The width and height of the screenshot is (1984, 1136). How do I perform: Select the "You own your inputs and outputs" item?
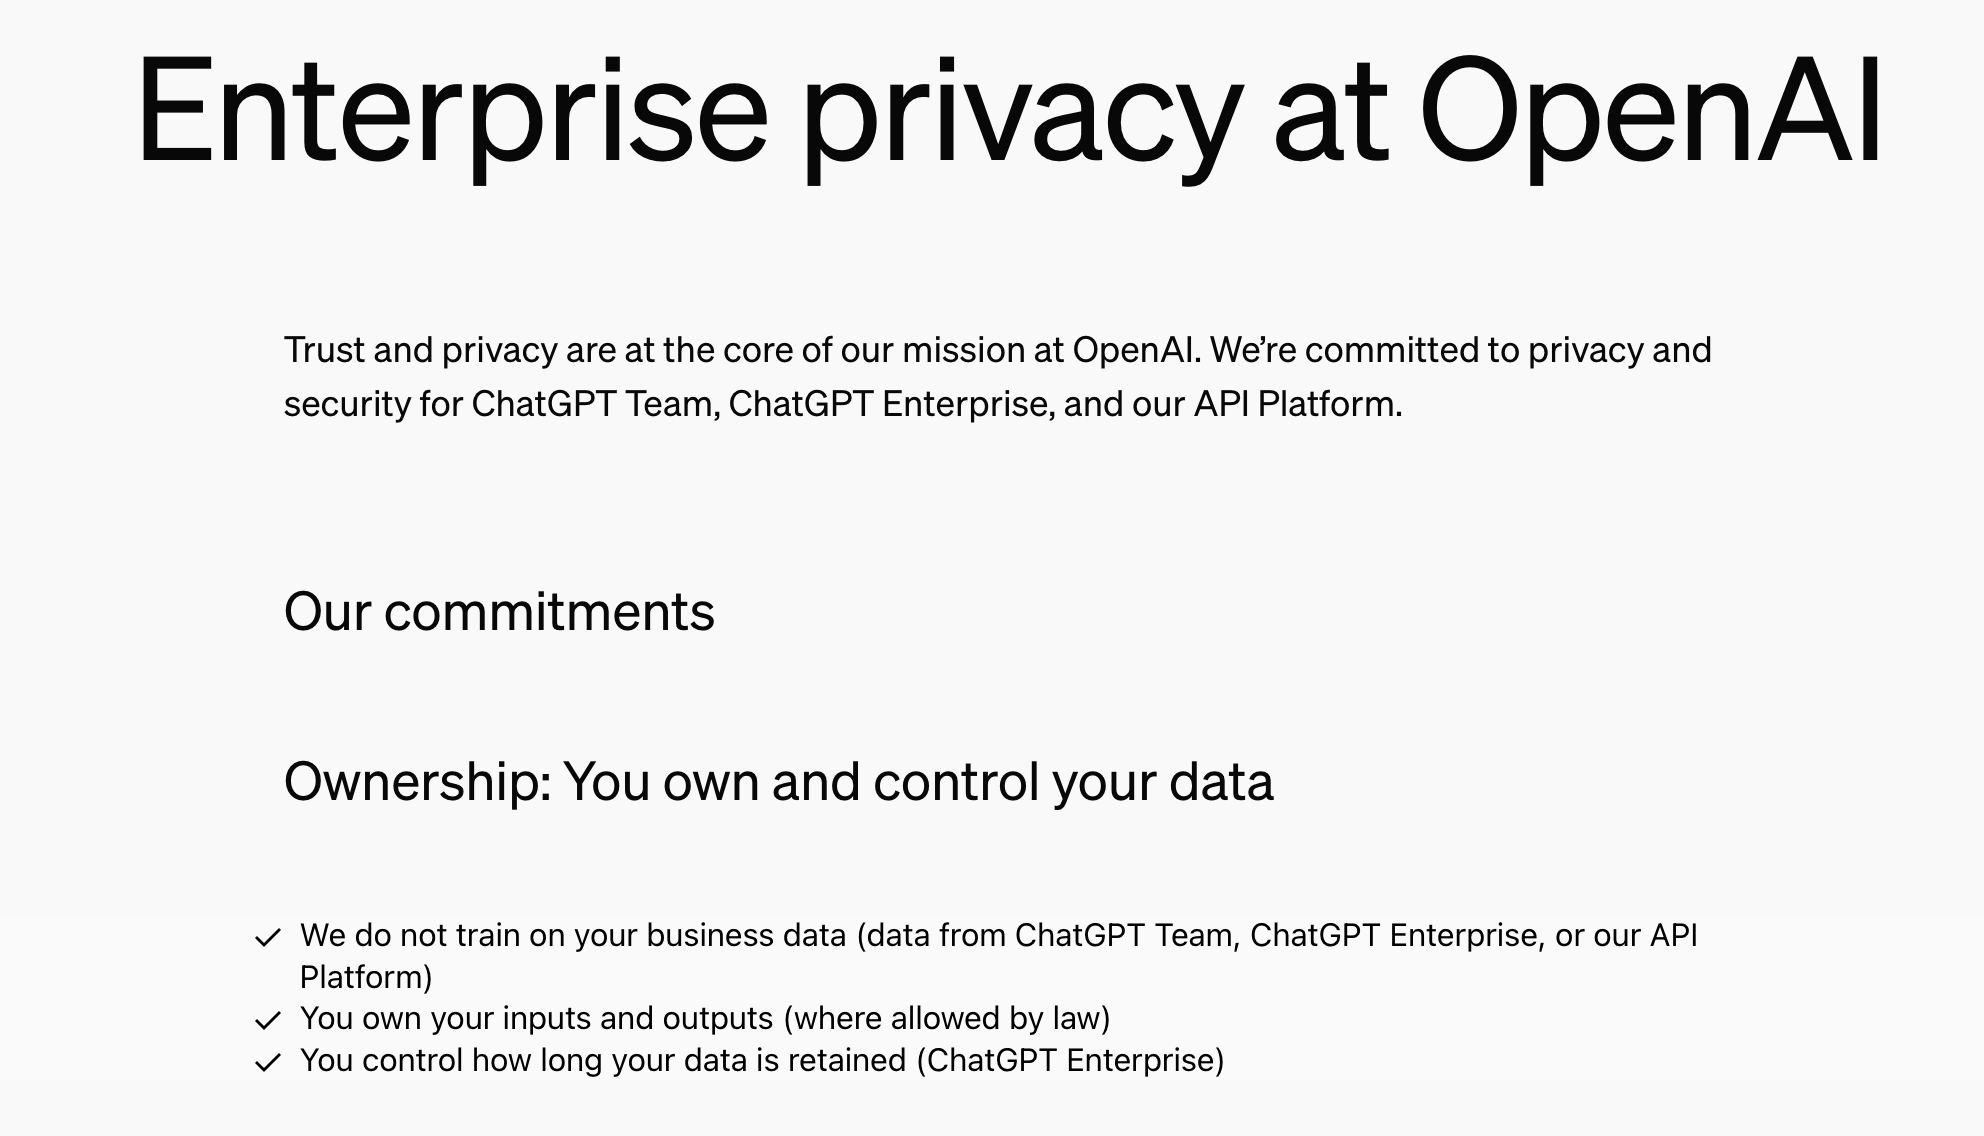(x=705, y=1018)
